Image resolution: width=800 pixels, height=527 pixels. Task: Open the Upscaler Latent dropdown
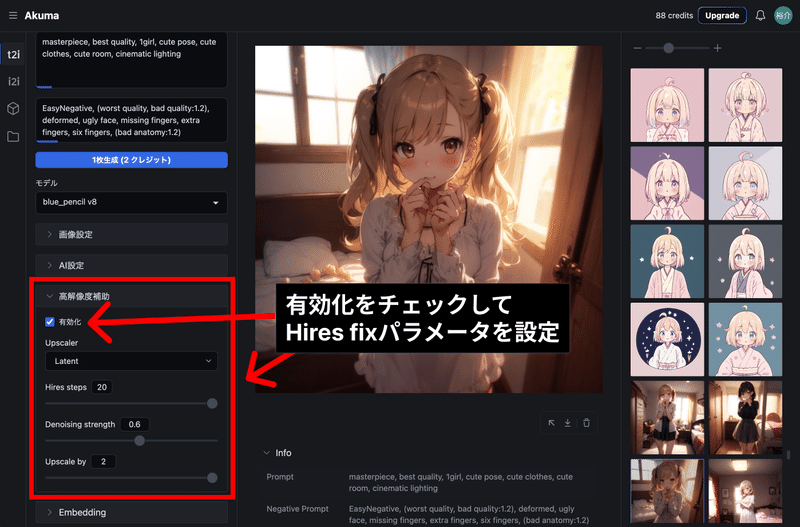132,361
